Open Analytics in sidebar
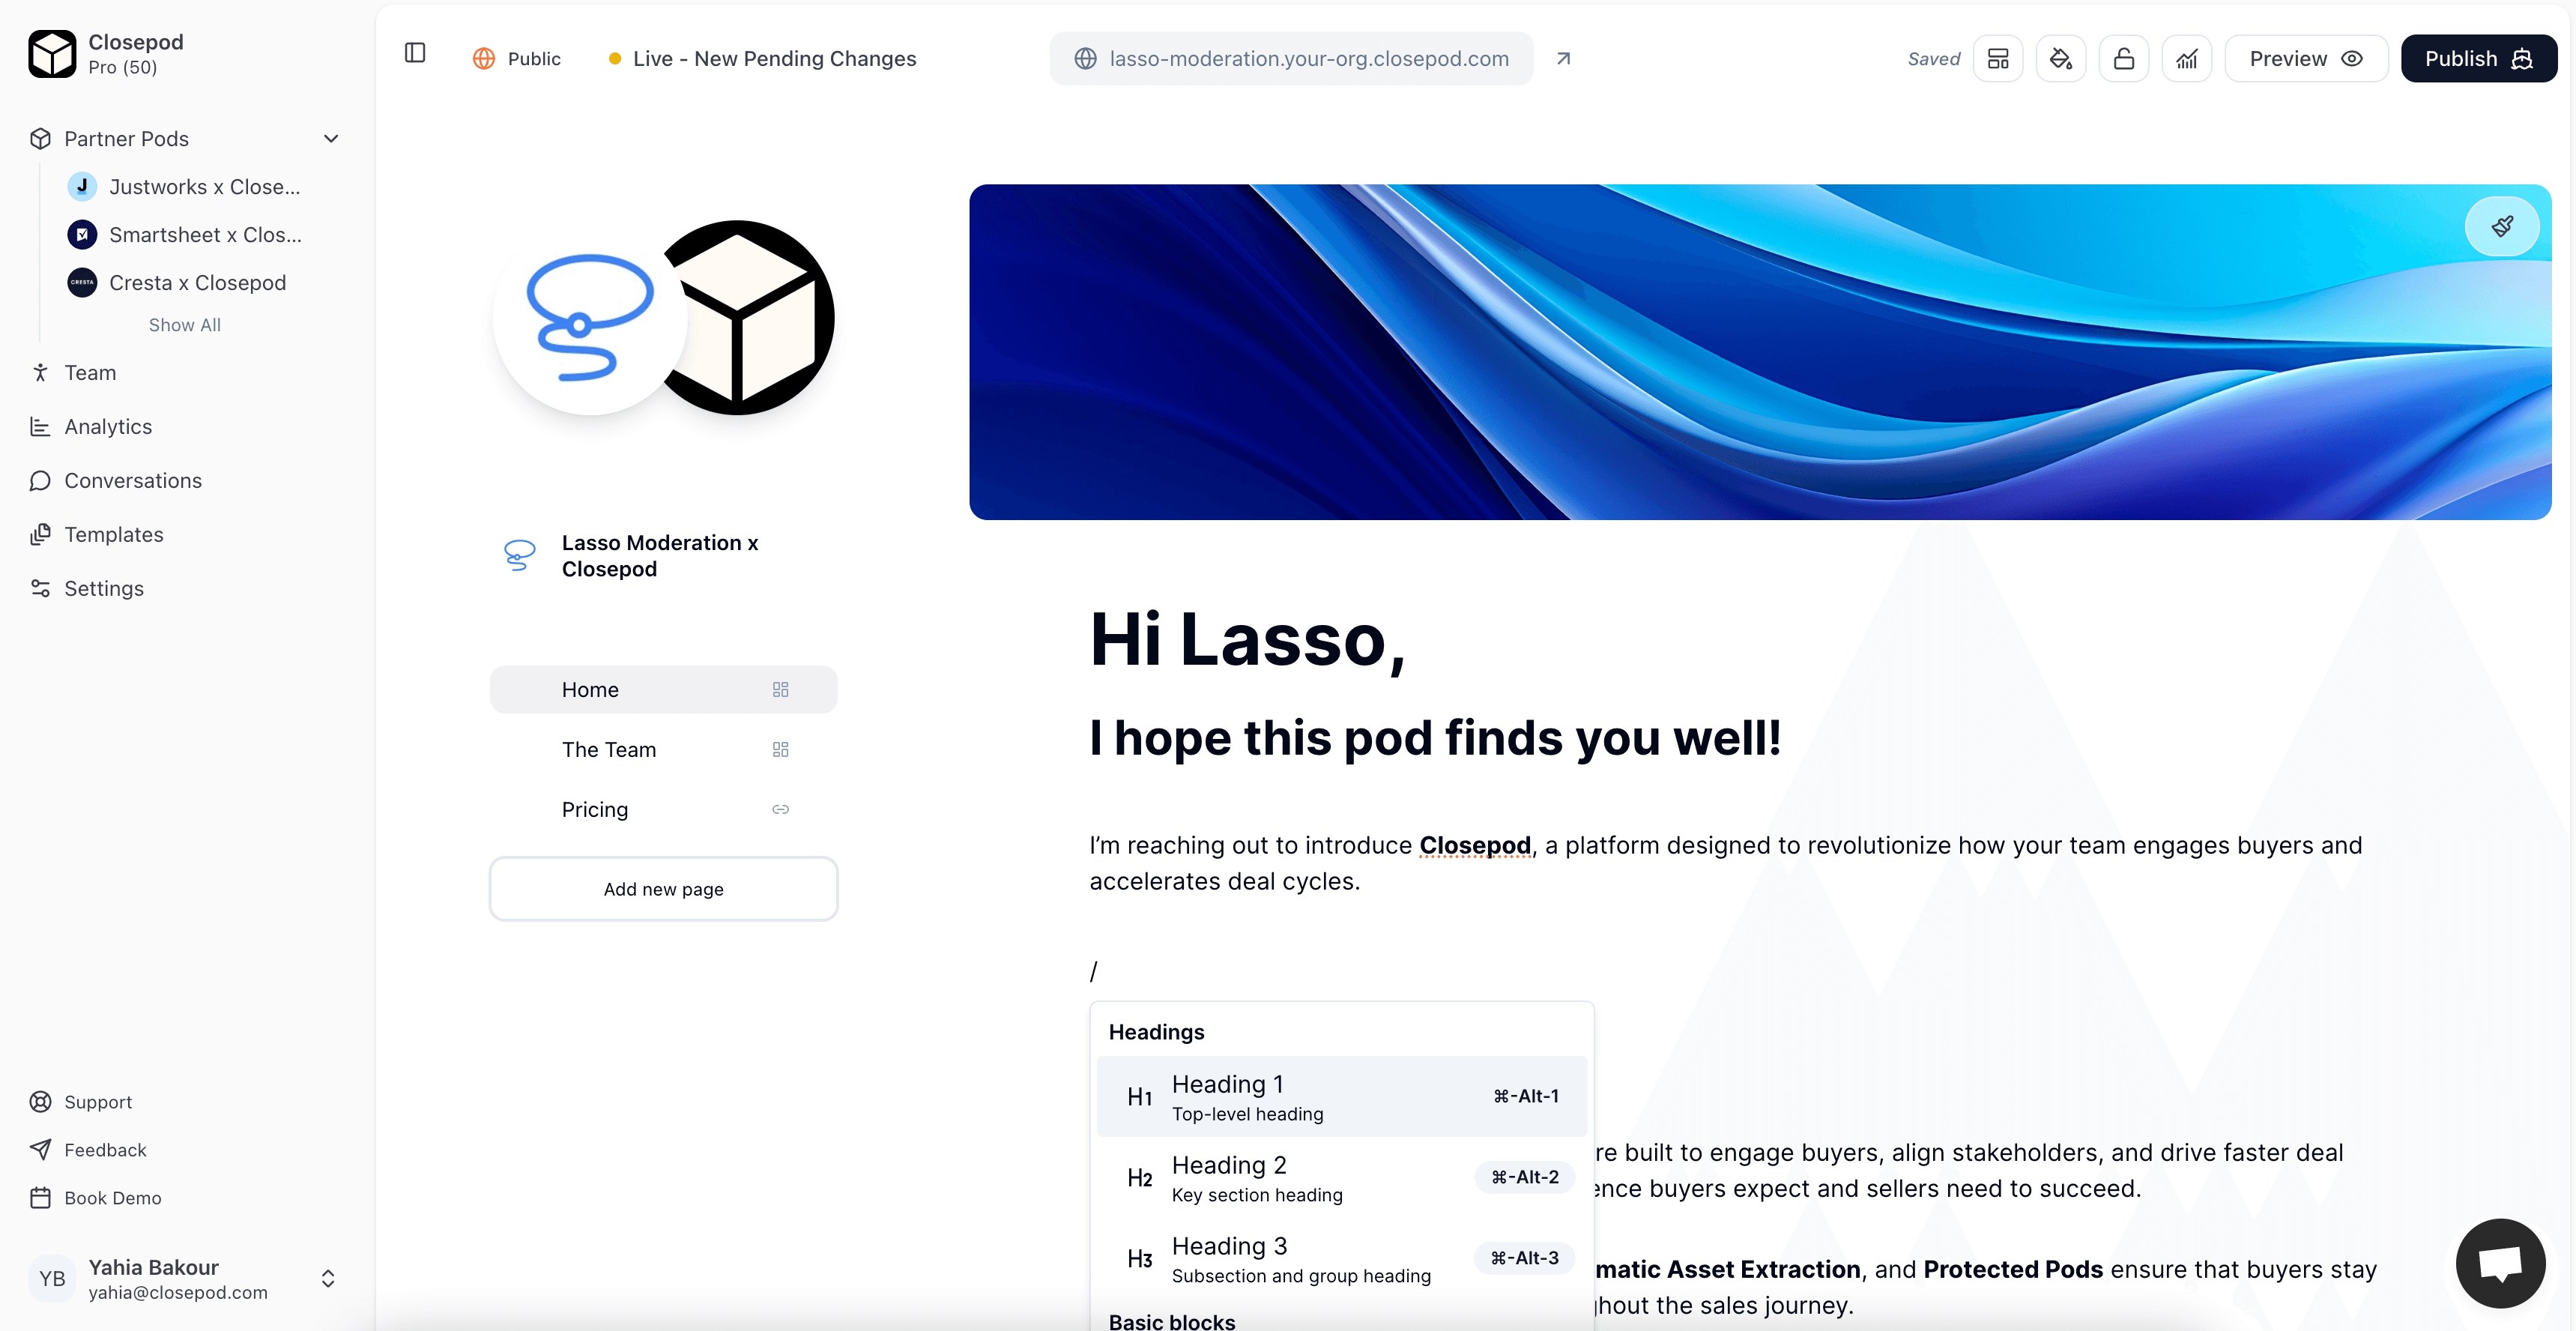This screenshot has width=2576, height=1331. [x=108, y=427]
